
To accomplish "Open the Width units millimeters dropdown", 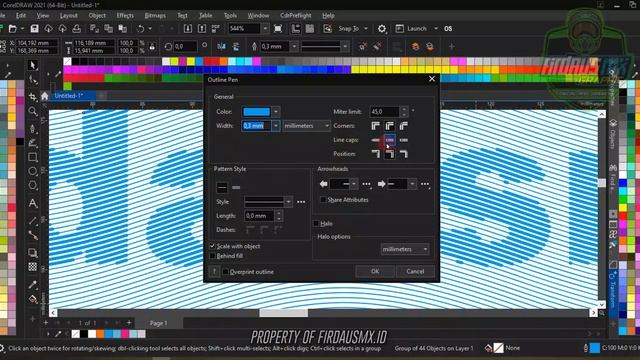I will point(306,126).
